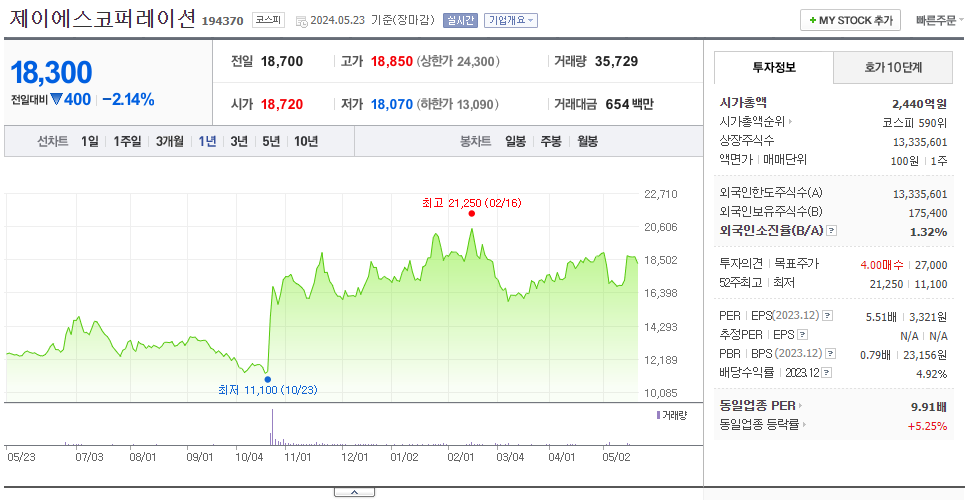The width and height of the screenshot is (968, 500).
Task: Click the 전일 value 18,700
Action: [x=282, y=61]
